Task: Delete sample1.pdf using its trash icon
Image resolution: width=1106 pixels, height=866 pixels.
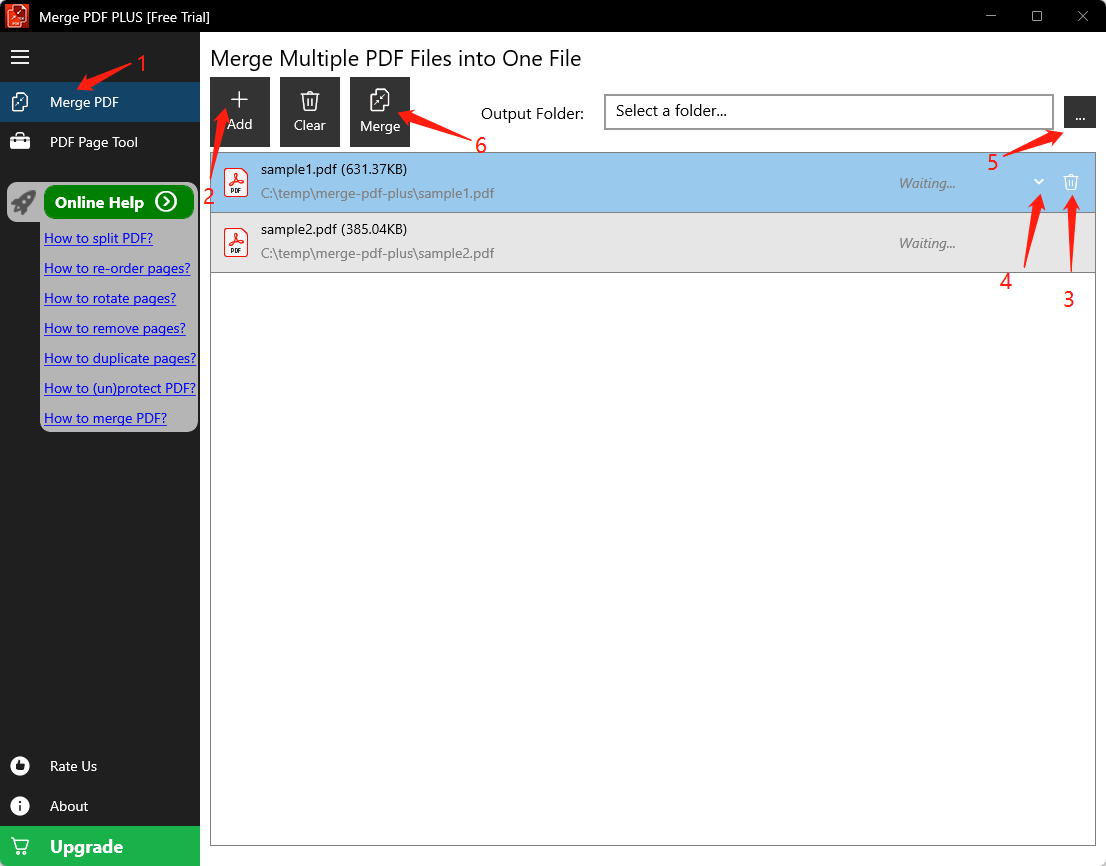Action: tap(1070, 182)
